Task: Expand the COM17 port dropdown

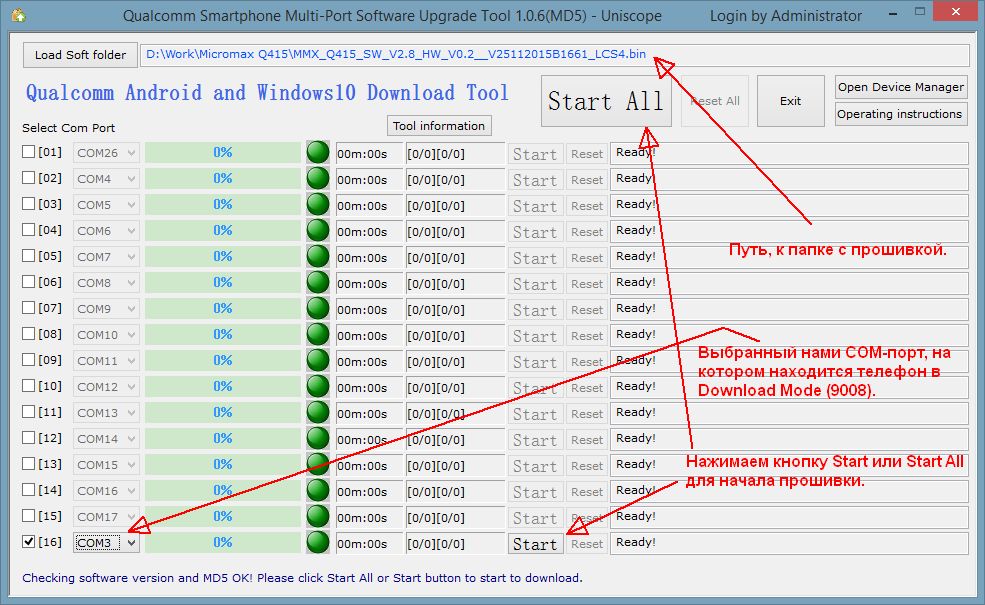Action: (106, 517)
